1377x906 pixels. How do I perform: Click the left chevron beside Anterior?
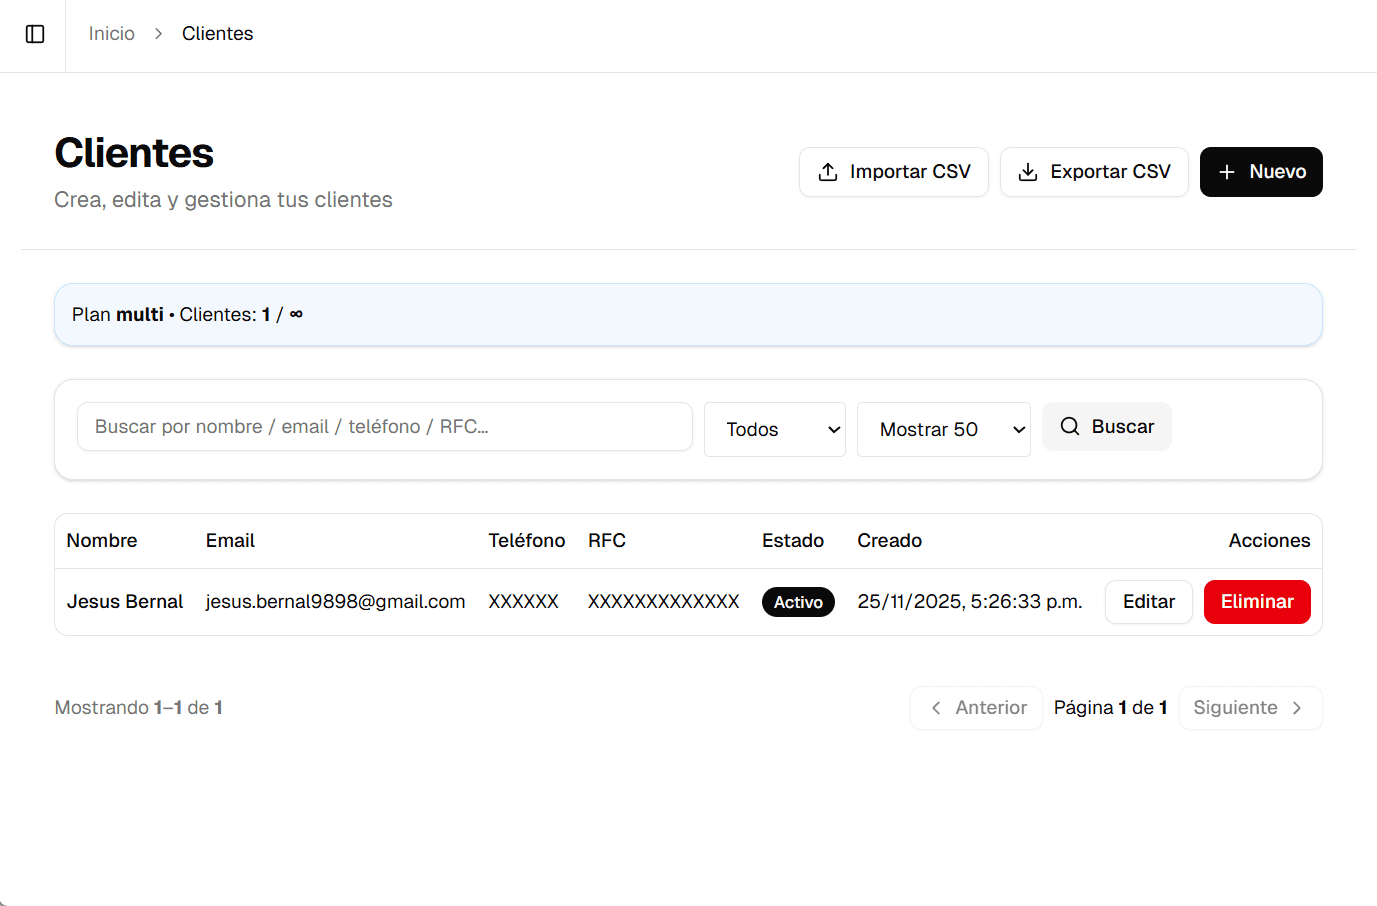click(936, 708)
